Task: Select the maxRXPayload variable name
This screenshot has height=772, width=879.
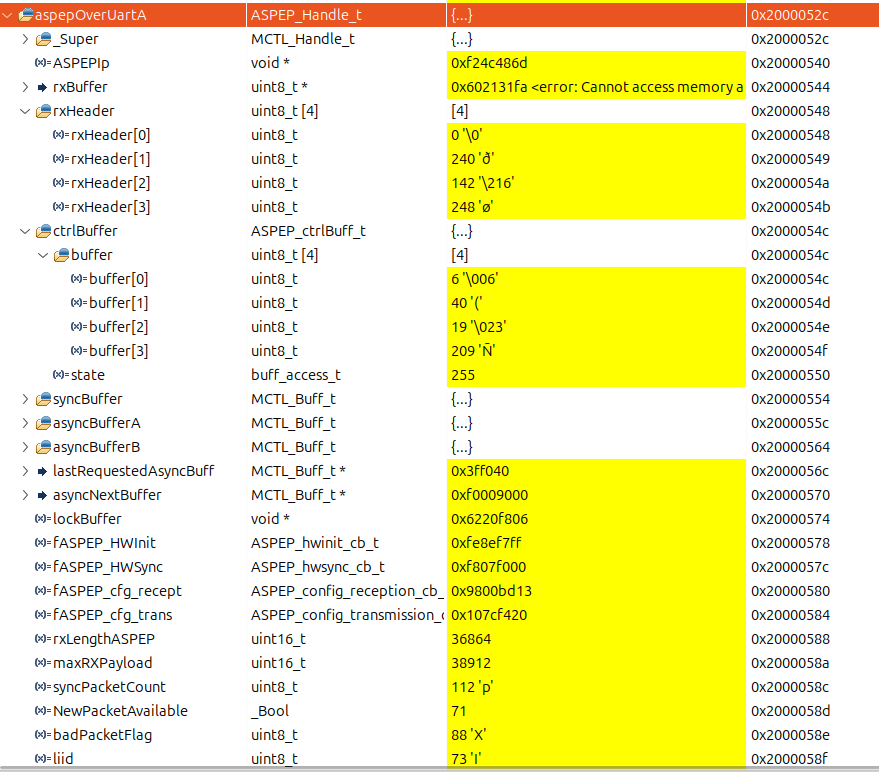Action: (x=103, y=663)
